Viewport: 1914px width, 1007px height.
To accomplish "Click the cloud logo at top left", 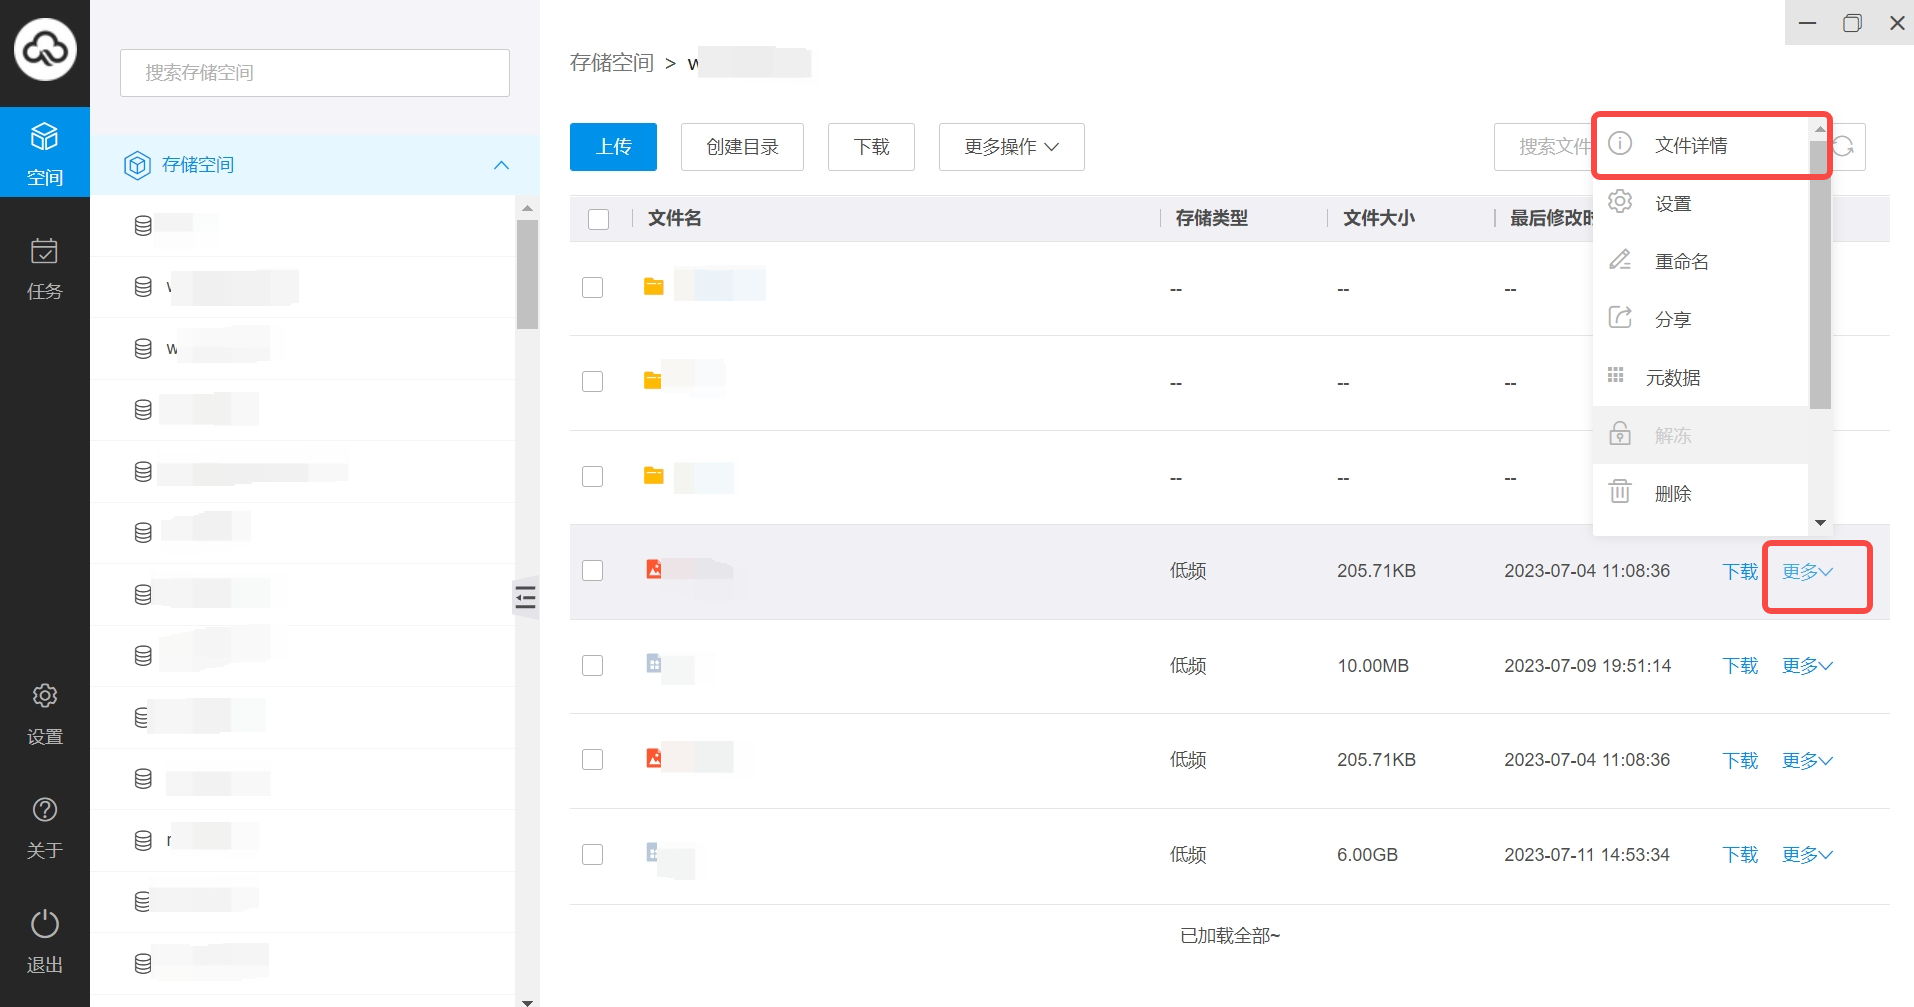I will (x=45, y=48).
